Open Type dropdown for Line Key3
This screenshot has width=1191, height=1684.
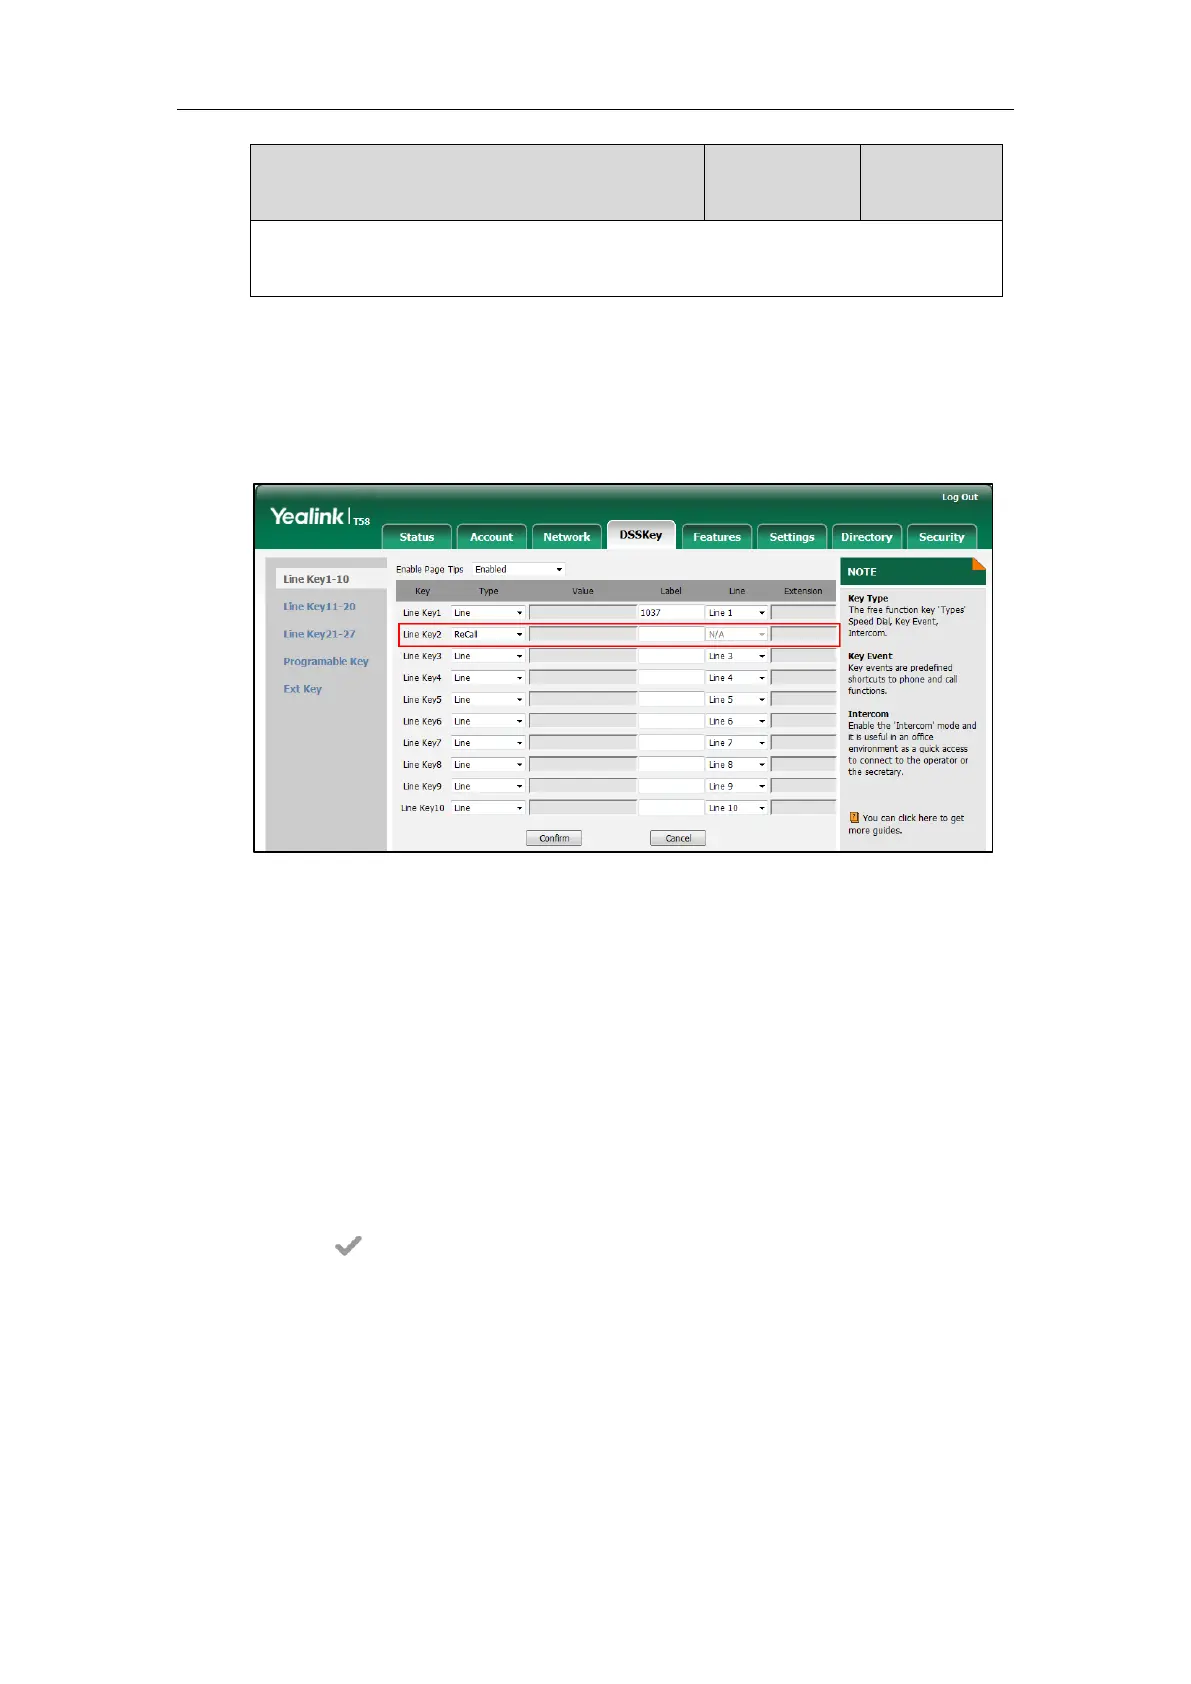488,656
